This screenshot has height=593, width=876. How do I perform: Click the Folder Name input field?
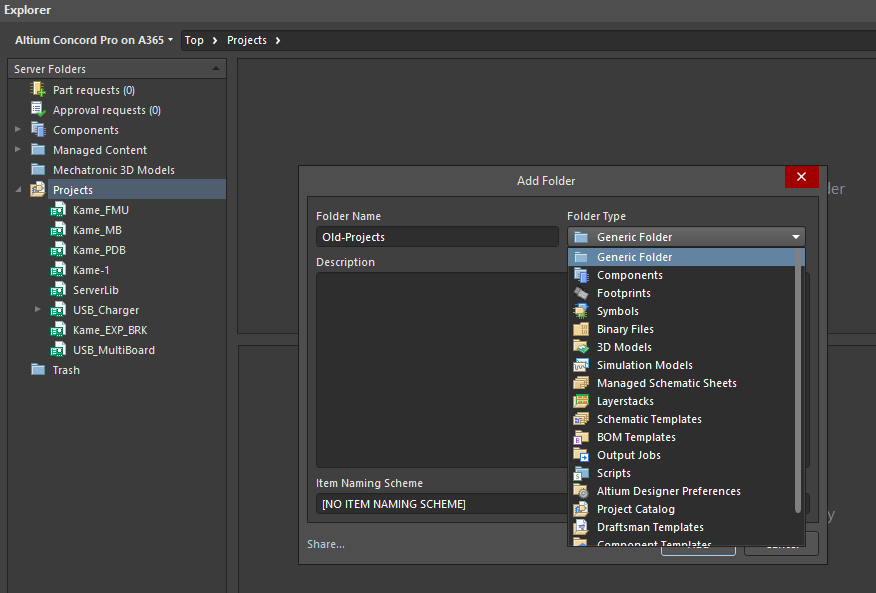(437, 237)
